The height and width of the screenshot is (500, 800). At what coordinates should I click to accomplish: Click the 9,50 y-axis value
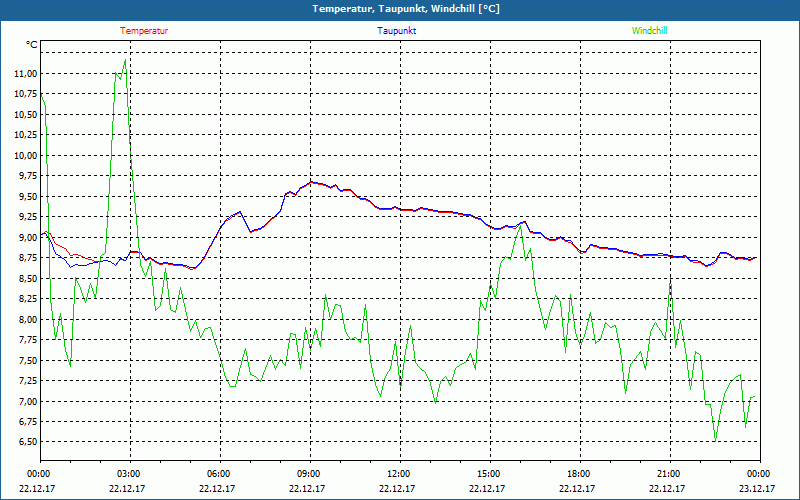tap(29, 196)
